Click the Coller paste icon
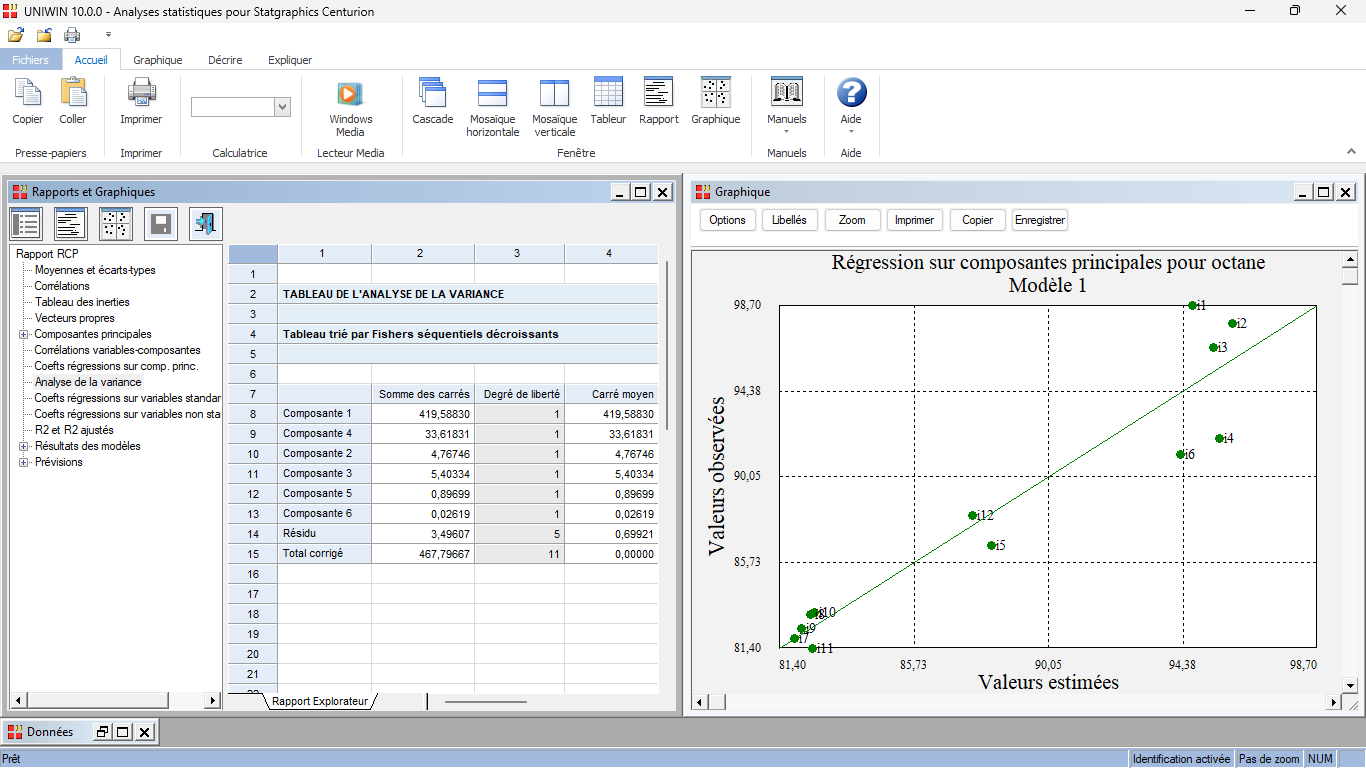 click(x=73, y=93)
